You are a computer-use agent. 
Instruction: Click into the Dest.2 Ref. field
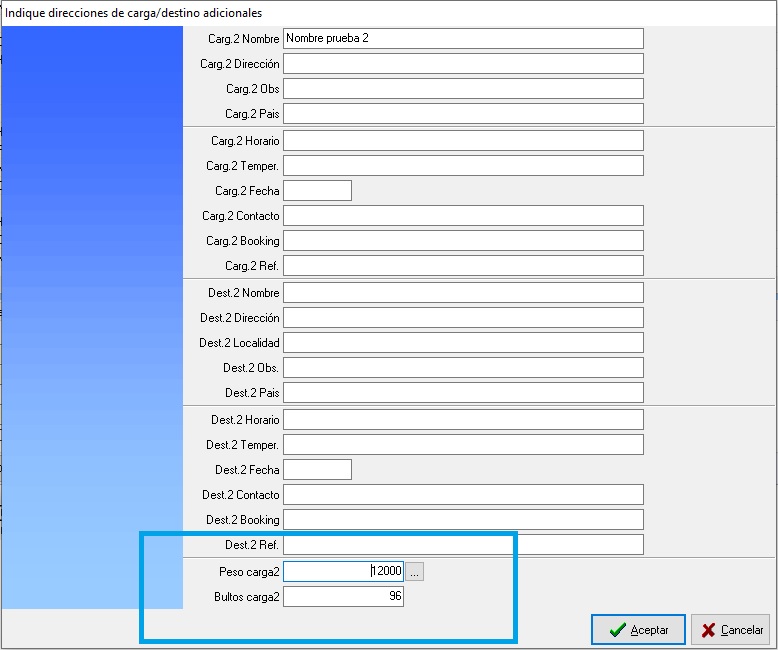pyautogui.click(x=463, y=545)
